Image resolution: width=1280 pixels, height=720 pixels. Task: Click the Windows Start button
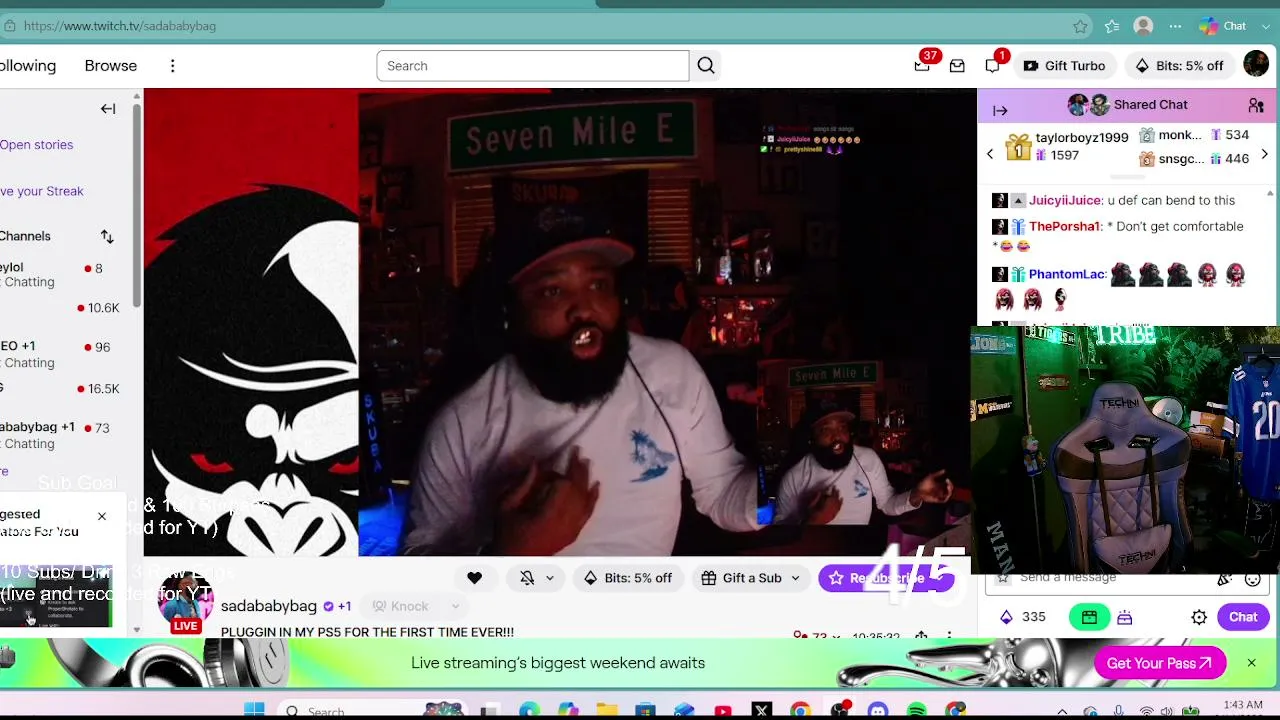[254, 711]
